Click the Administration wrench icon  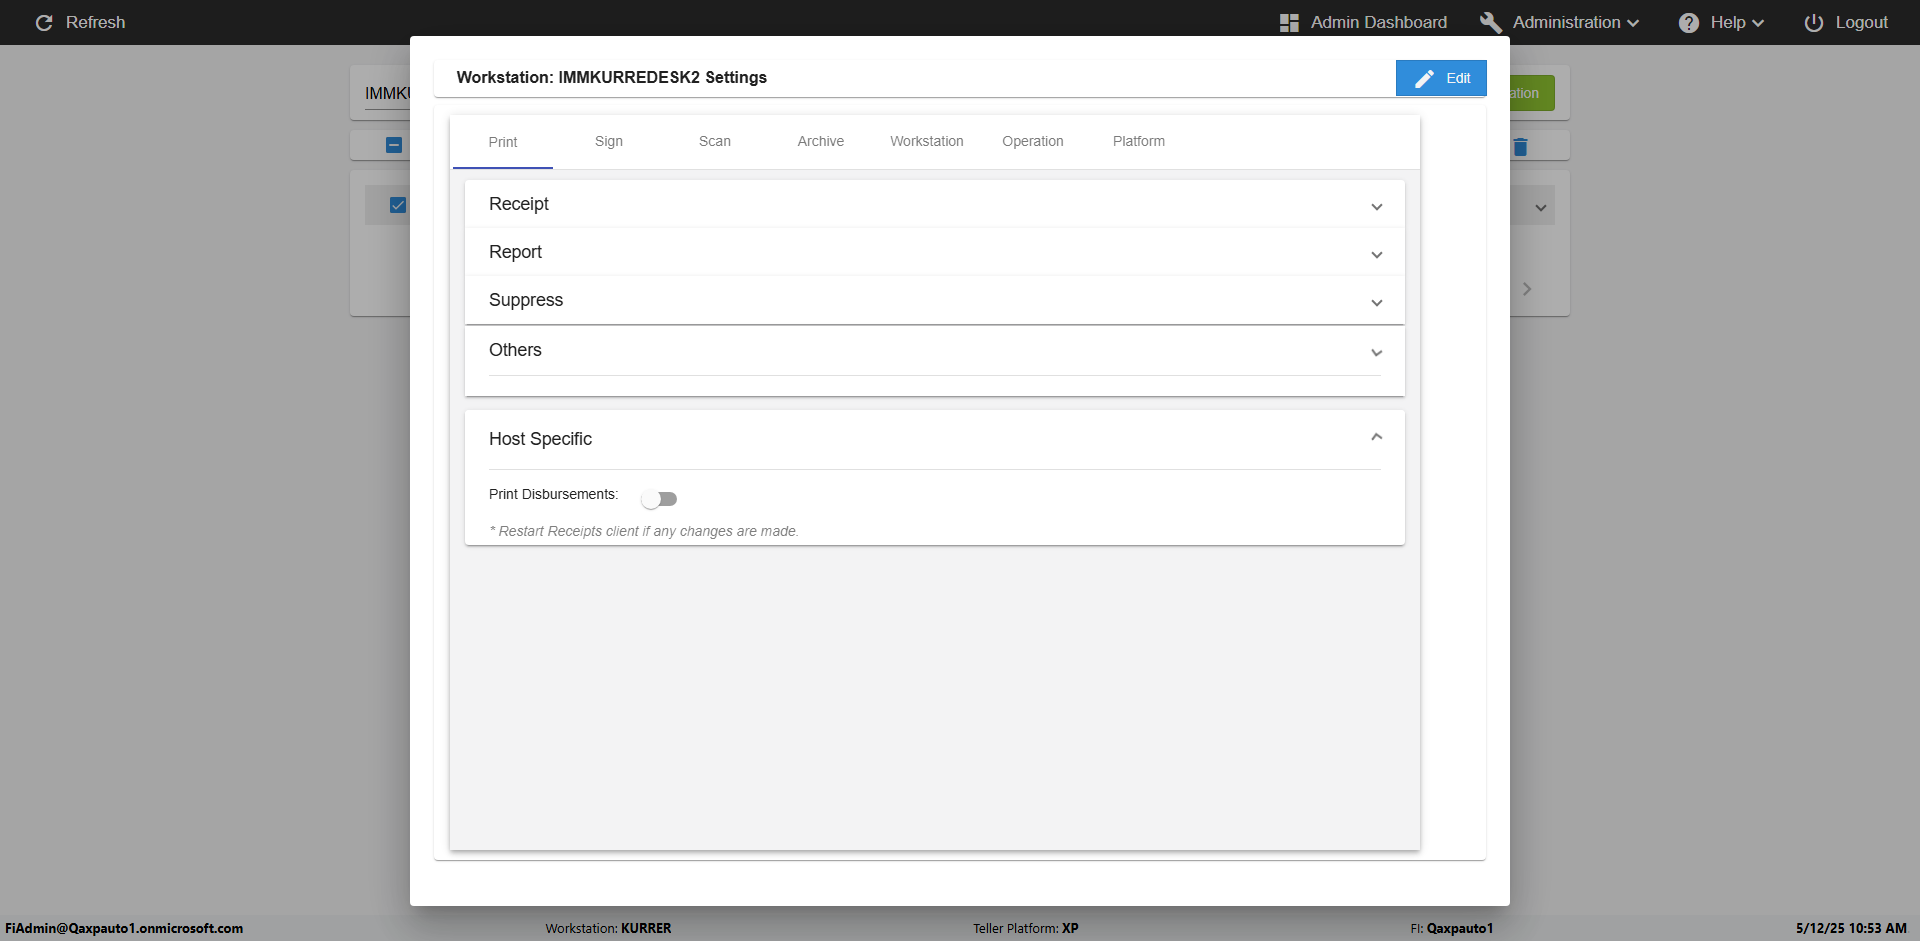1491,22
